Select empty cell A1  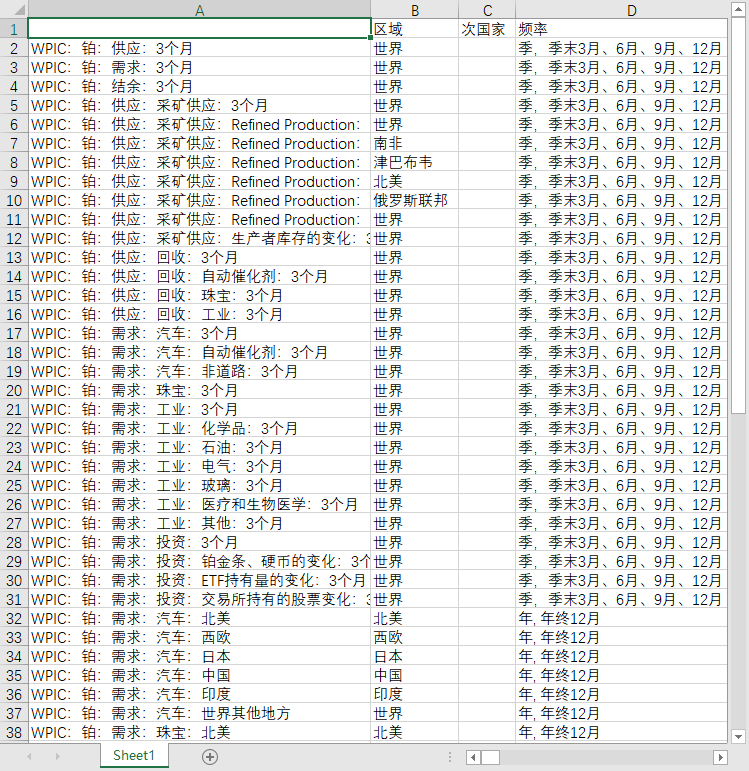point(199,29)
